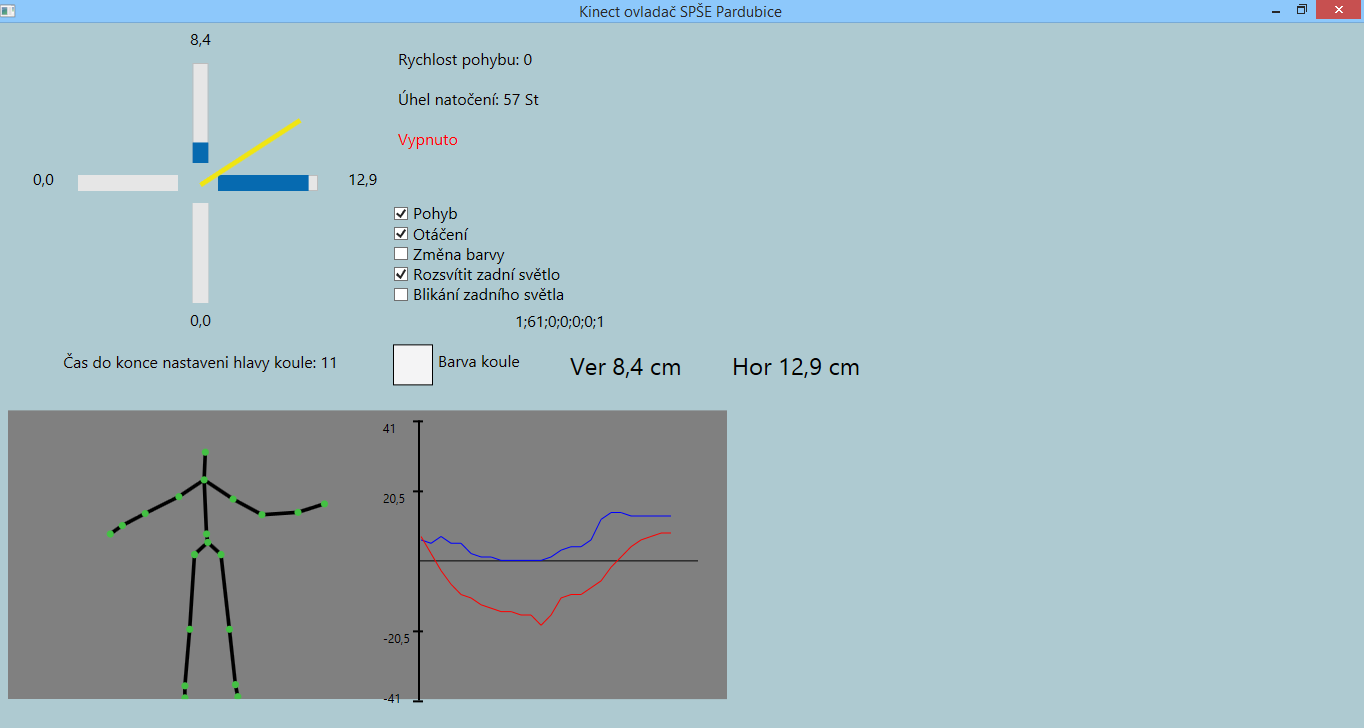Click the bottom vertical bar showing 0,0
The image size is (1364, 728).
[x=200, y=253]
